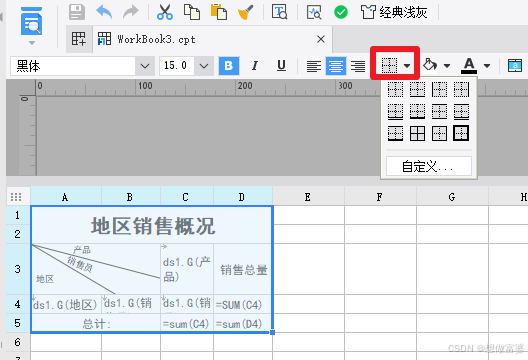Apply thin outside border
Screen dimensions: 528x360
coord(439,133)
